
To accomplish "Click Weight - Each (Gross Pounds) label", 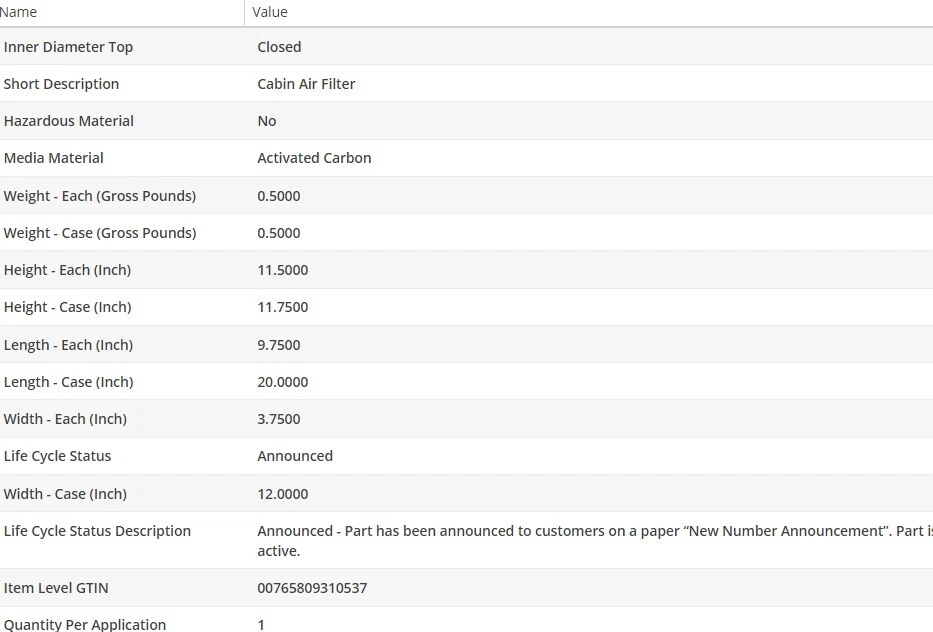I will [100, 196].
